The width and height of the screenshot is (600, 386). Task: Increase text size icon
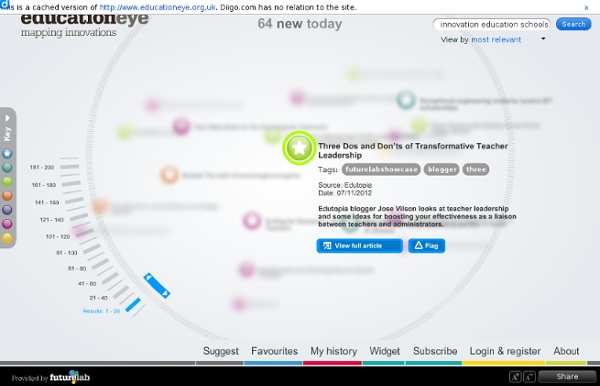[x=515, y=377]
